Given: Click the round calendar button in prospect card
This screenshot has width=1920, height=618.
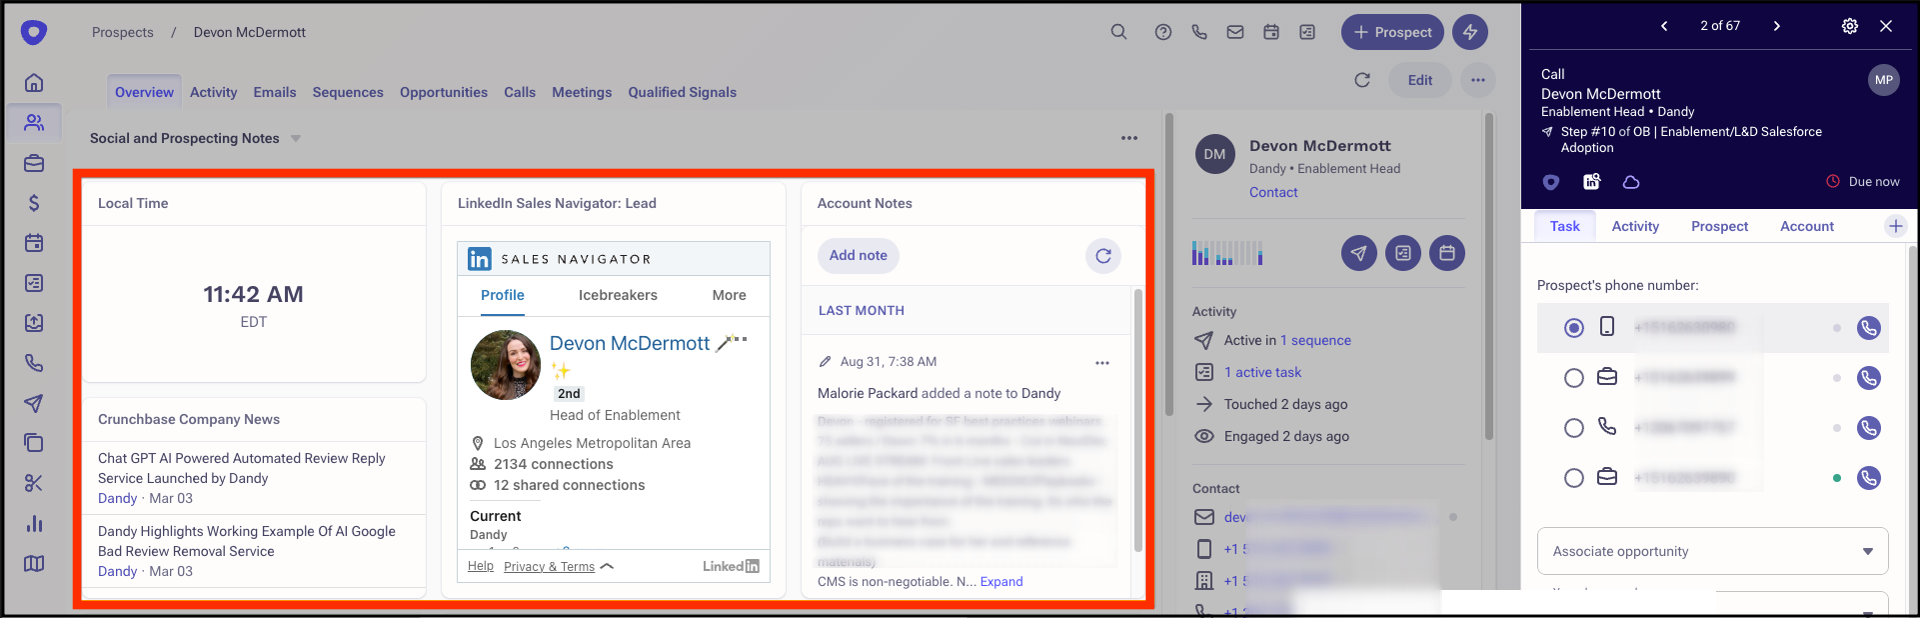Looking at the screenshot, I should click(1447, 253).
